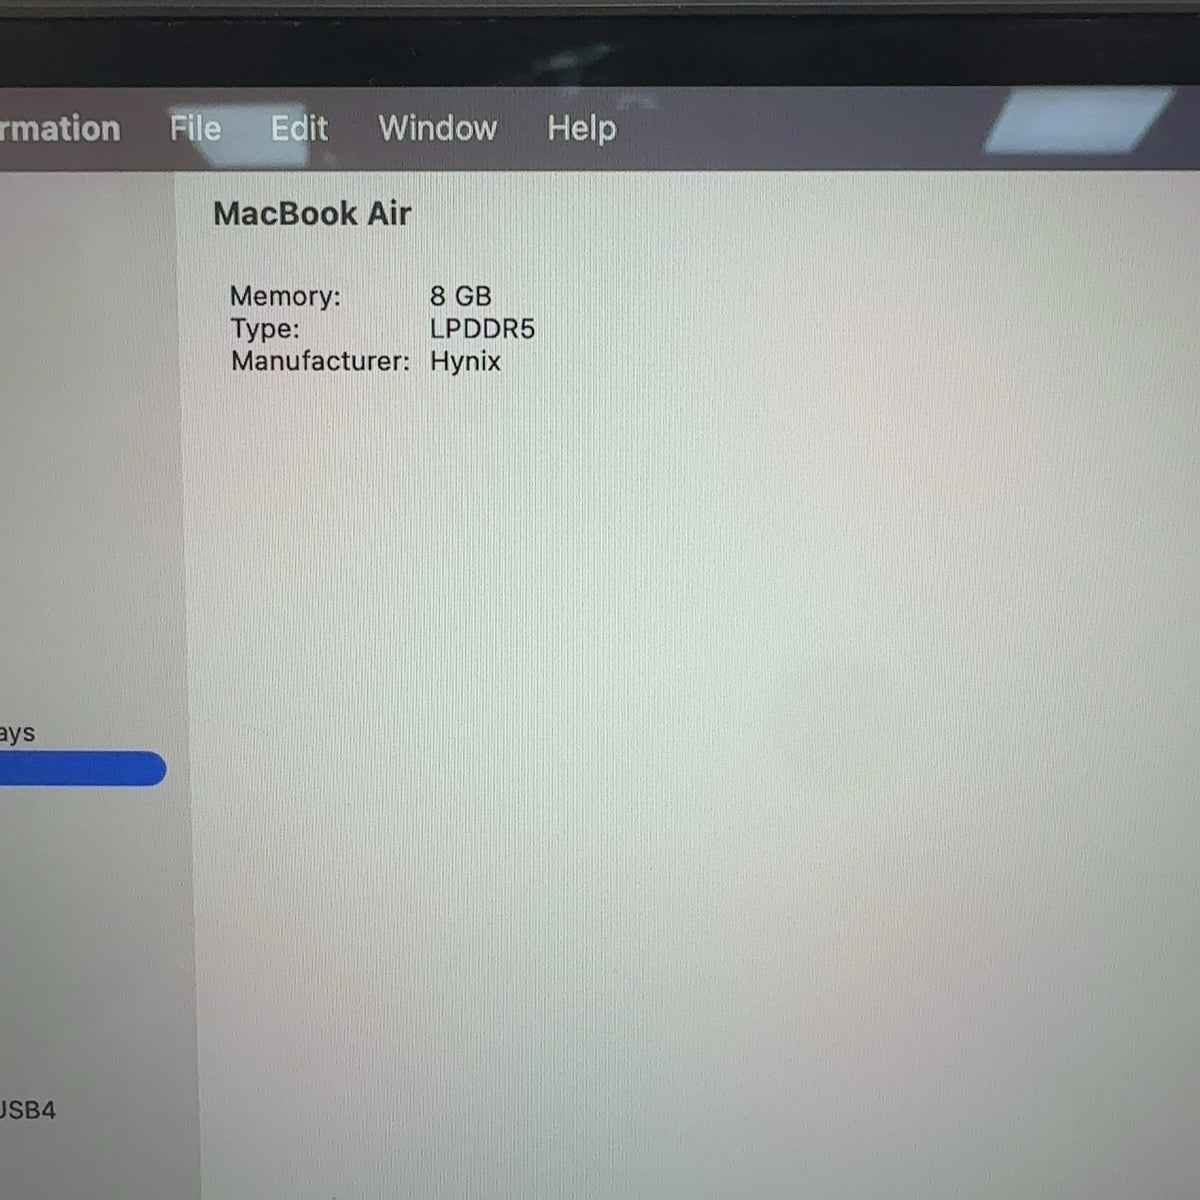Open the File menu
The width and height of the screenshot is (1200, 1200).
tap(195, 128)
